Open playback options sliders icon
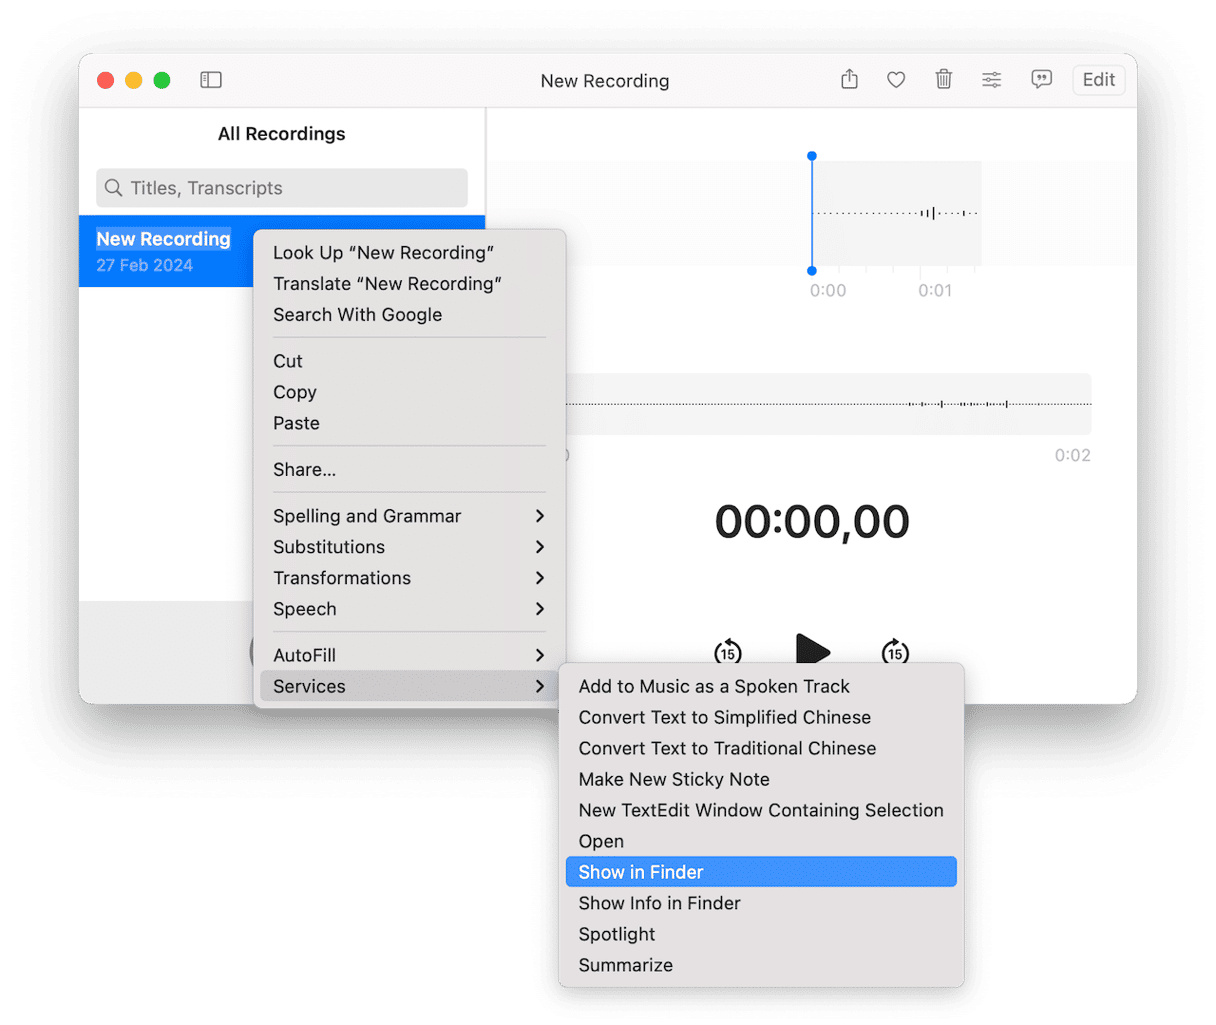Image resolution: width=1216 pixels, height=1025 pixels. [991, 80]
